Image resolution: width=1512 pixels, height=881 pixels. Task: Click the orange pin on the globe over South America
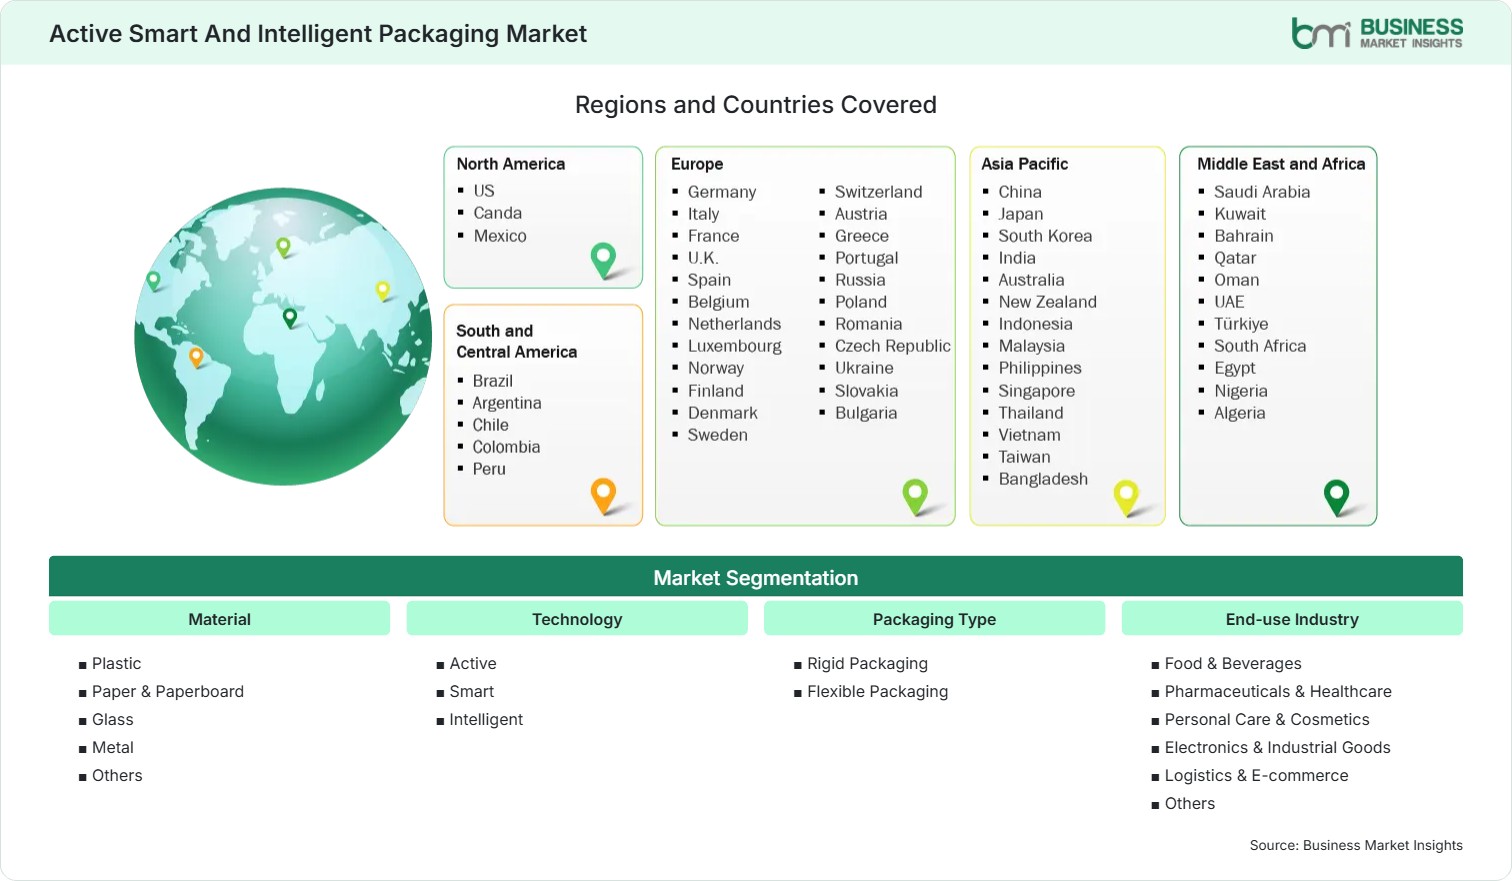[196, 357]
